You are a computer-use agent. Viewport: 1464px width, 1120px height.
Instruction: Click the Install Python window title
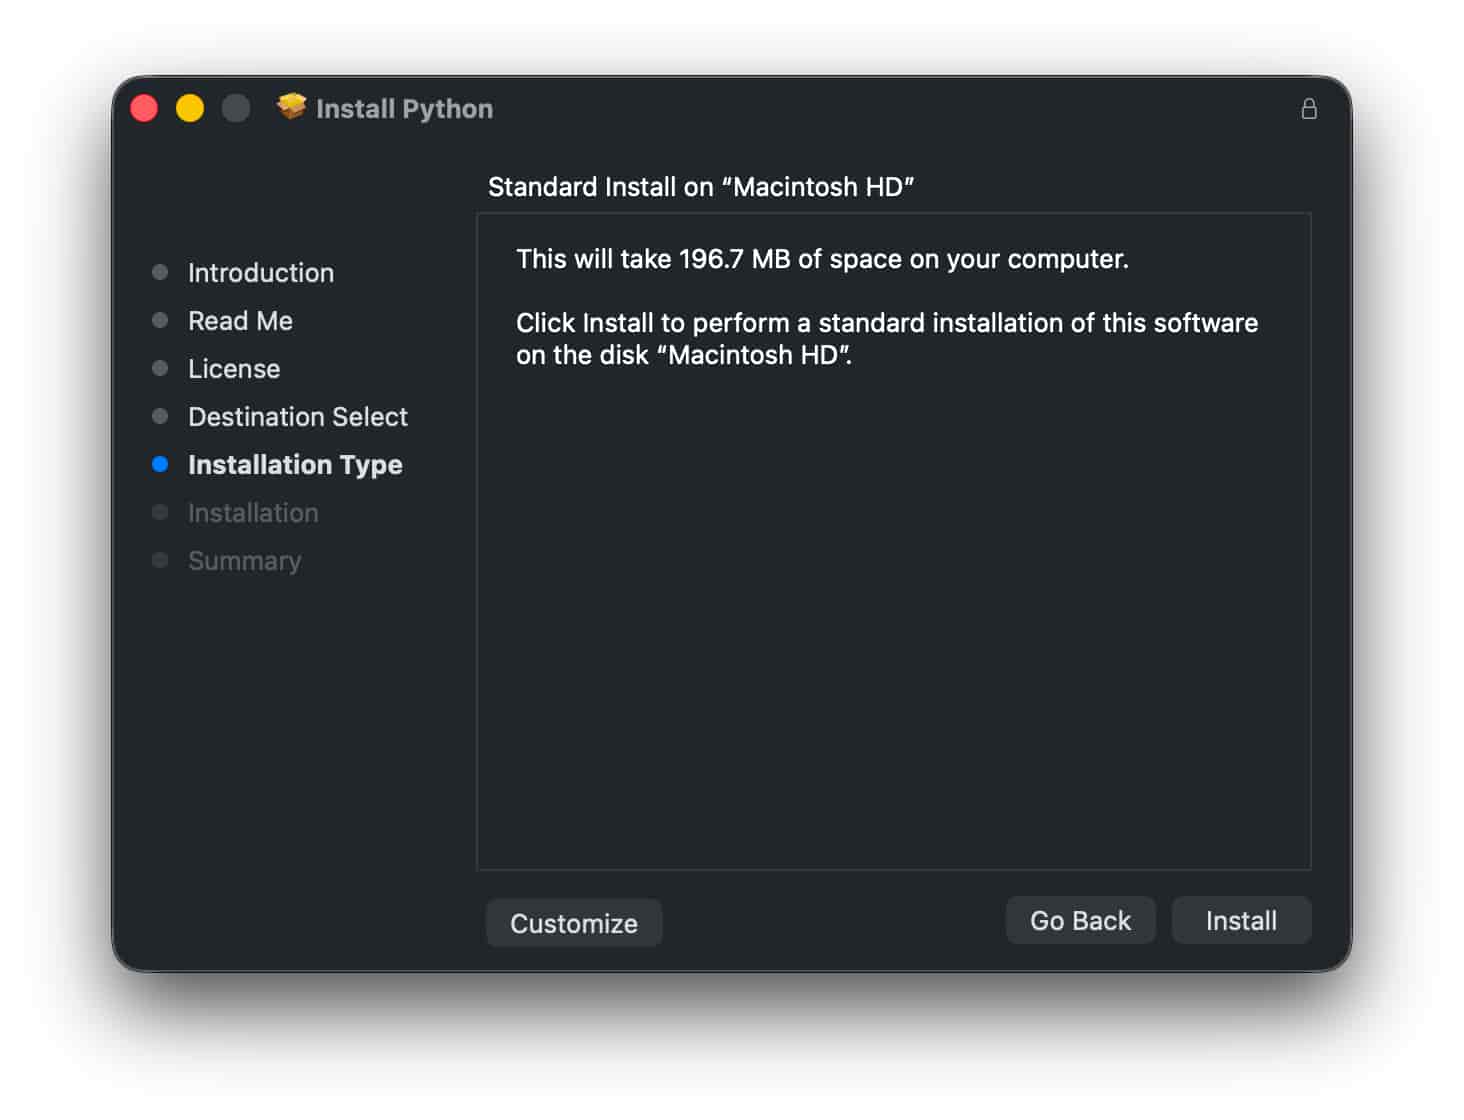click(x=404, y=109)
